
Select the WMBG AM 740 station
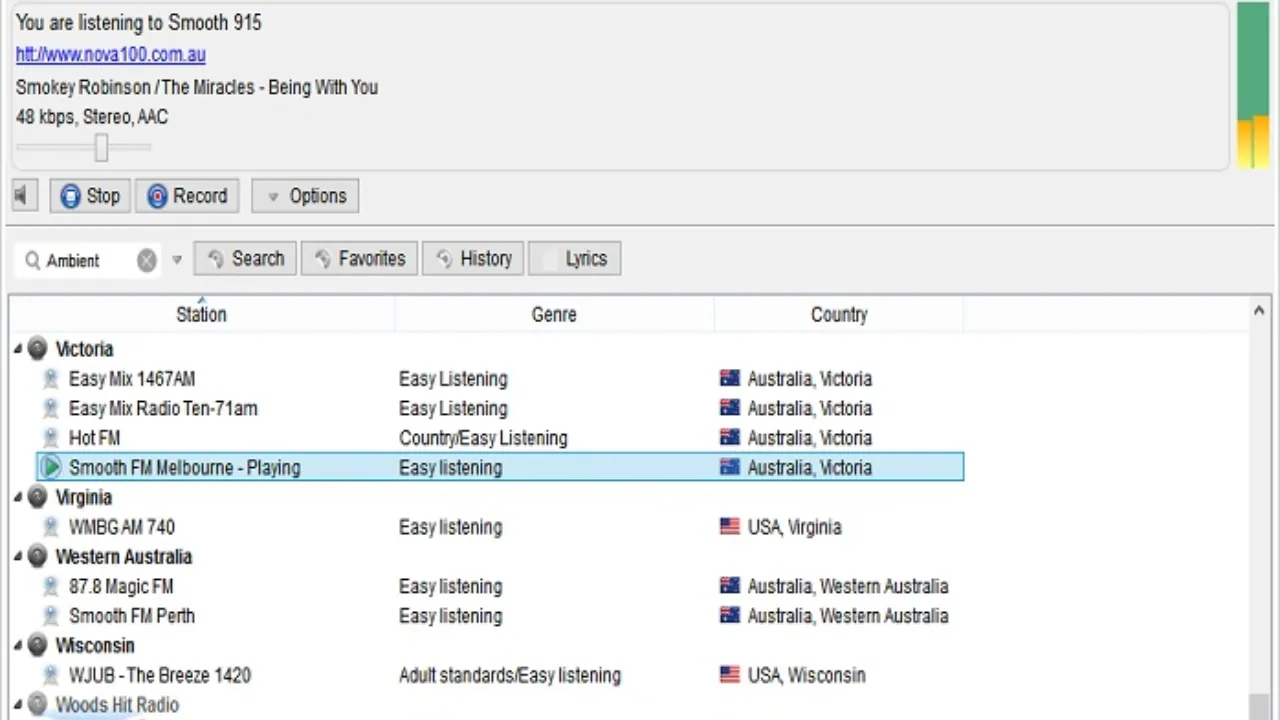[122, 527]
